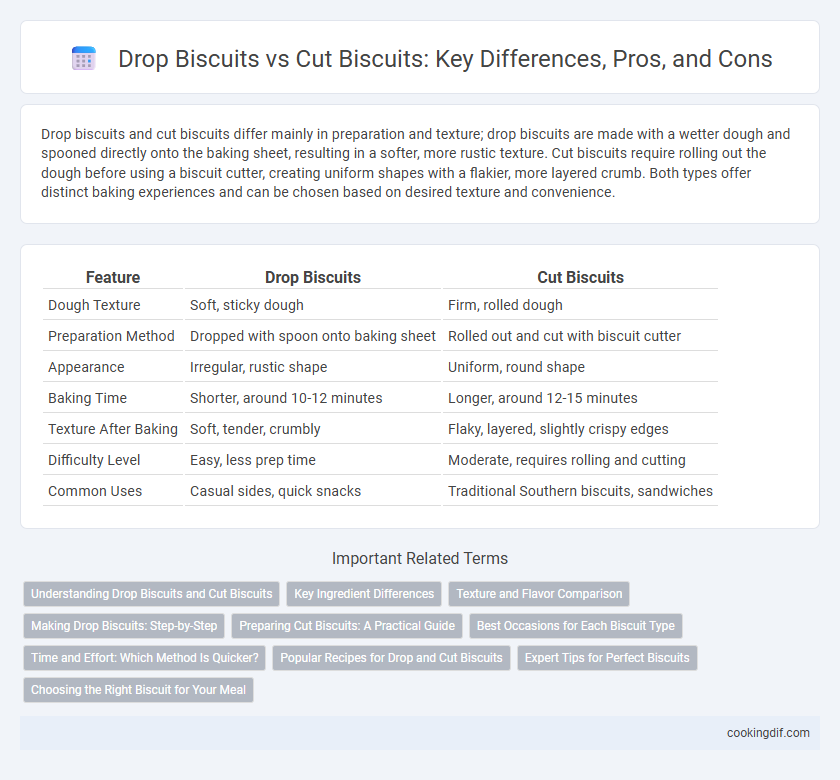Select Best Occasions for Each Biscuit Type

pyautogui.click(x=576, y=626)
